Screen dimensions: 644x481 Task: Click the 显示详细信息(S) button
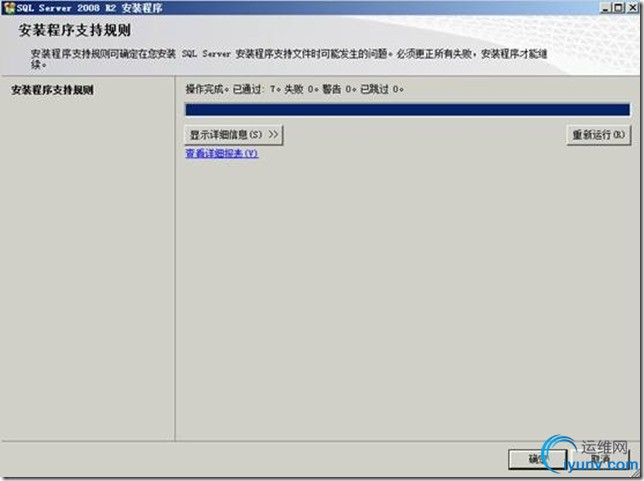coord(234,135)
